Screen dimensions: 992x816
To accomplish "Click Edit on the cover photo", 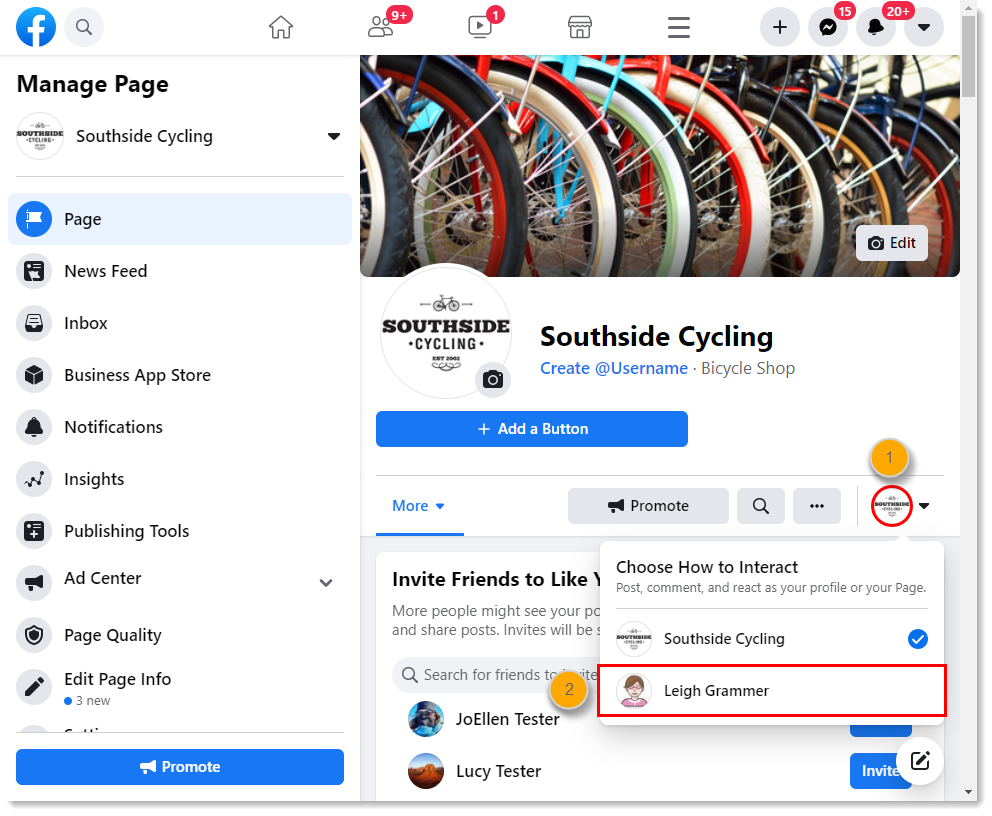I will tap(891, 243).
